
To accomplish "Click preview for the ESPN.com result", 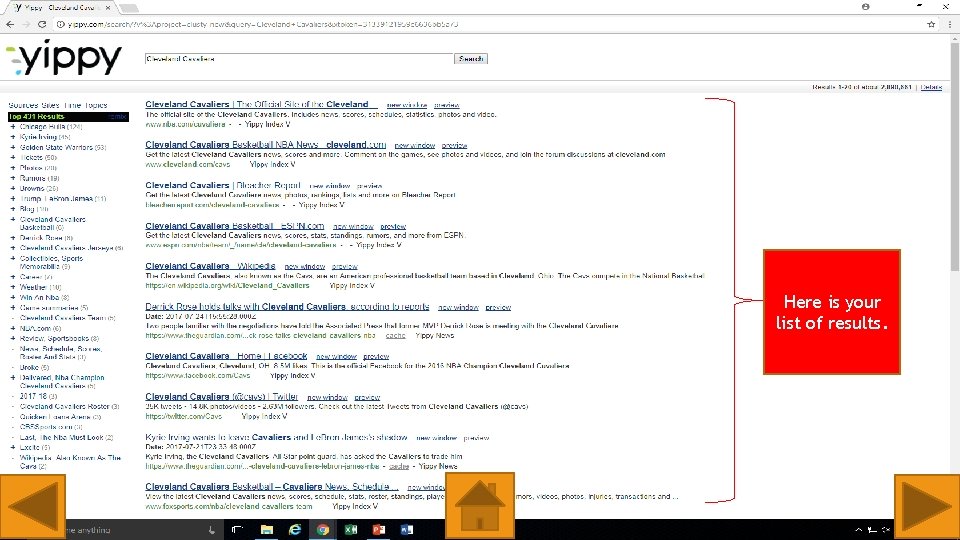I will pos(393,227).
